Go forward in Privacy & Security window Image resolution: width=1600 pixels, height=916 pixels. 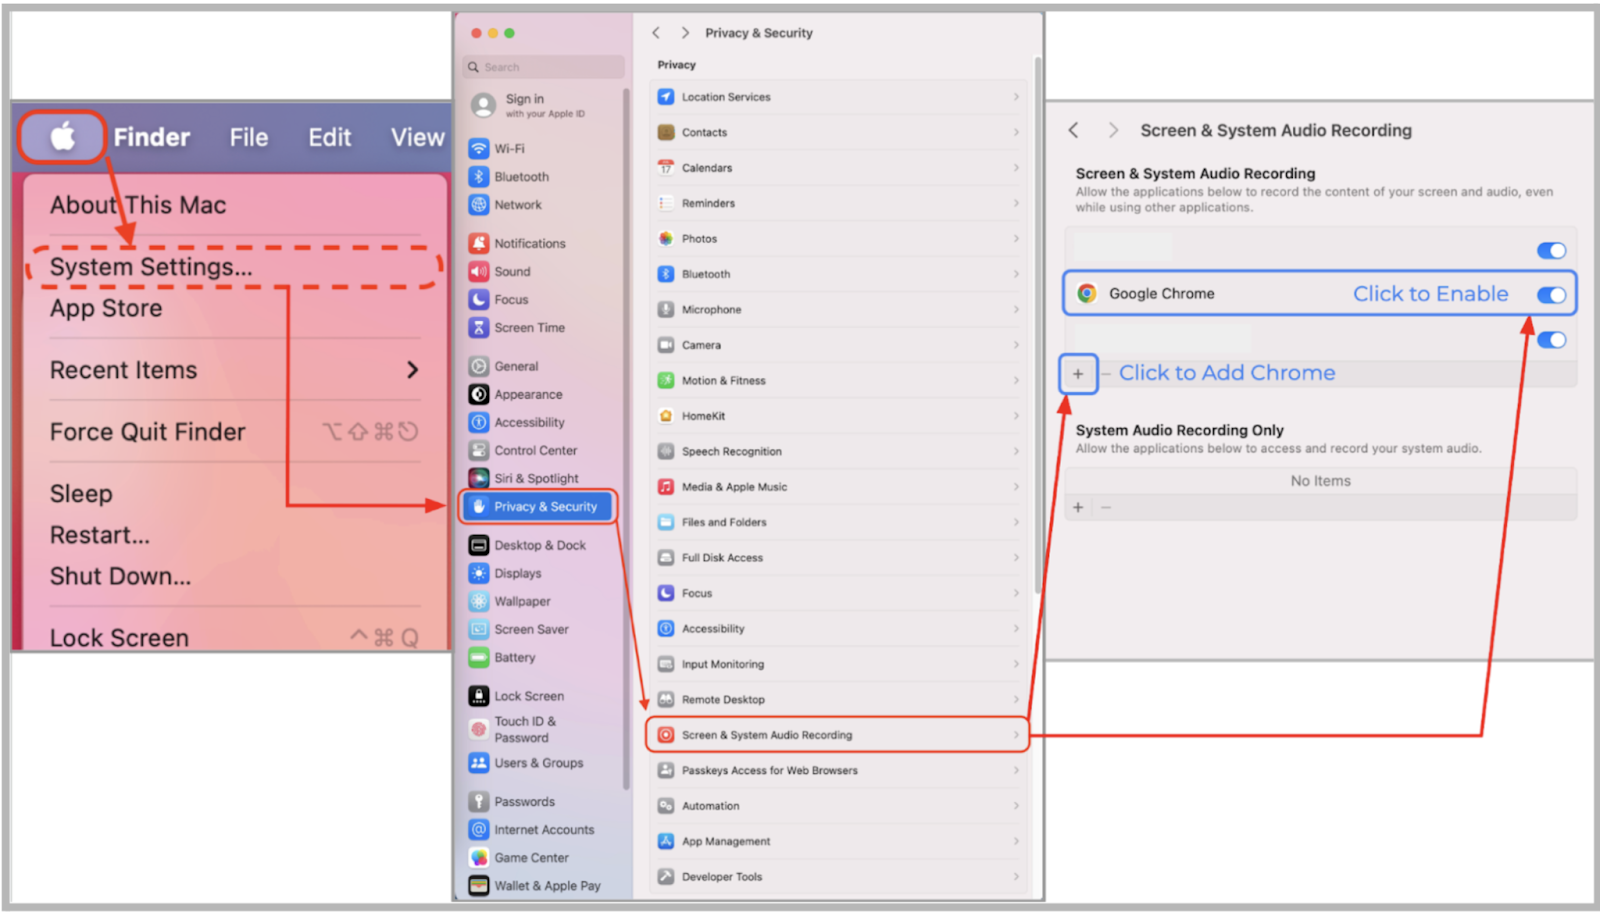(x=685, y=32)
